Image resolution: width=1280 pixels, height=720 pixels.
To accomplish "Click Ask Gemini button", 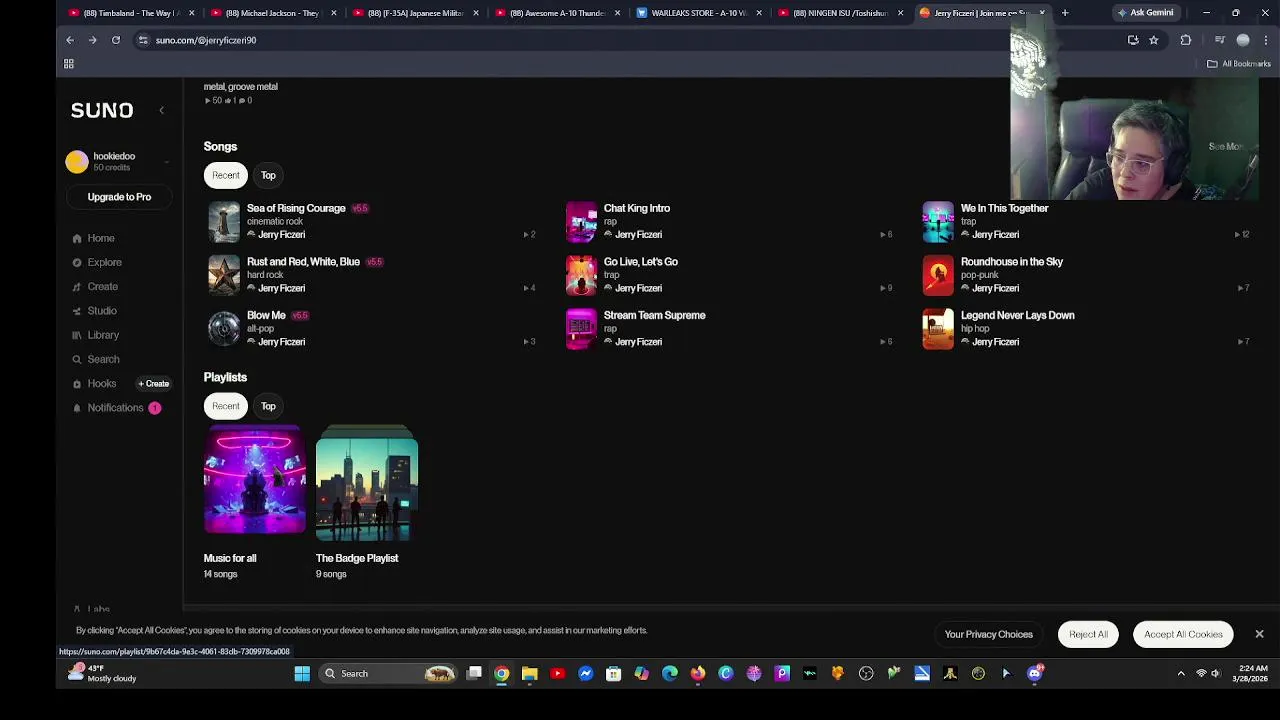I will click(1146, 13).
